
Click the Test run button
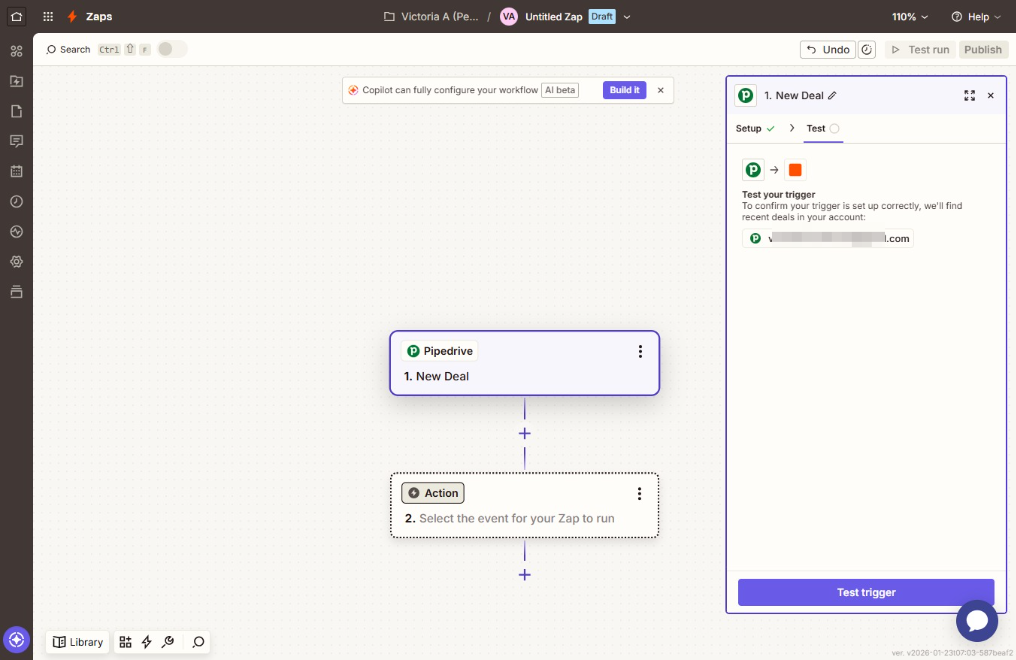coord(920,50)
